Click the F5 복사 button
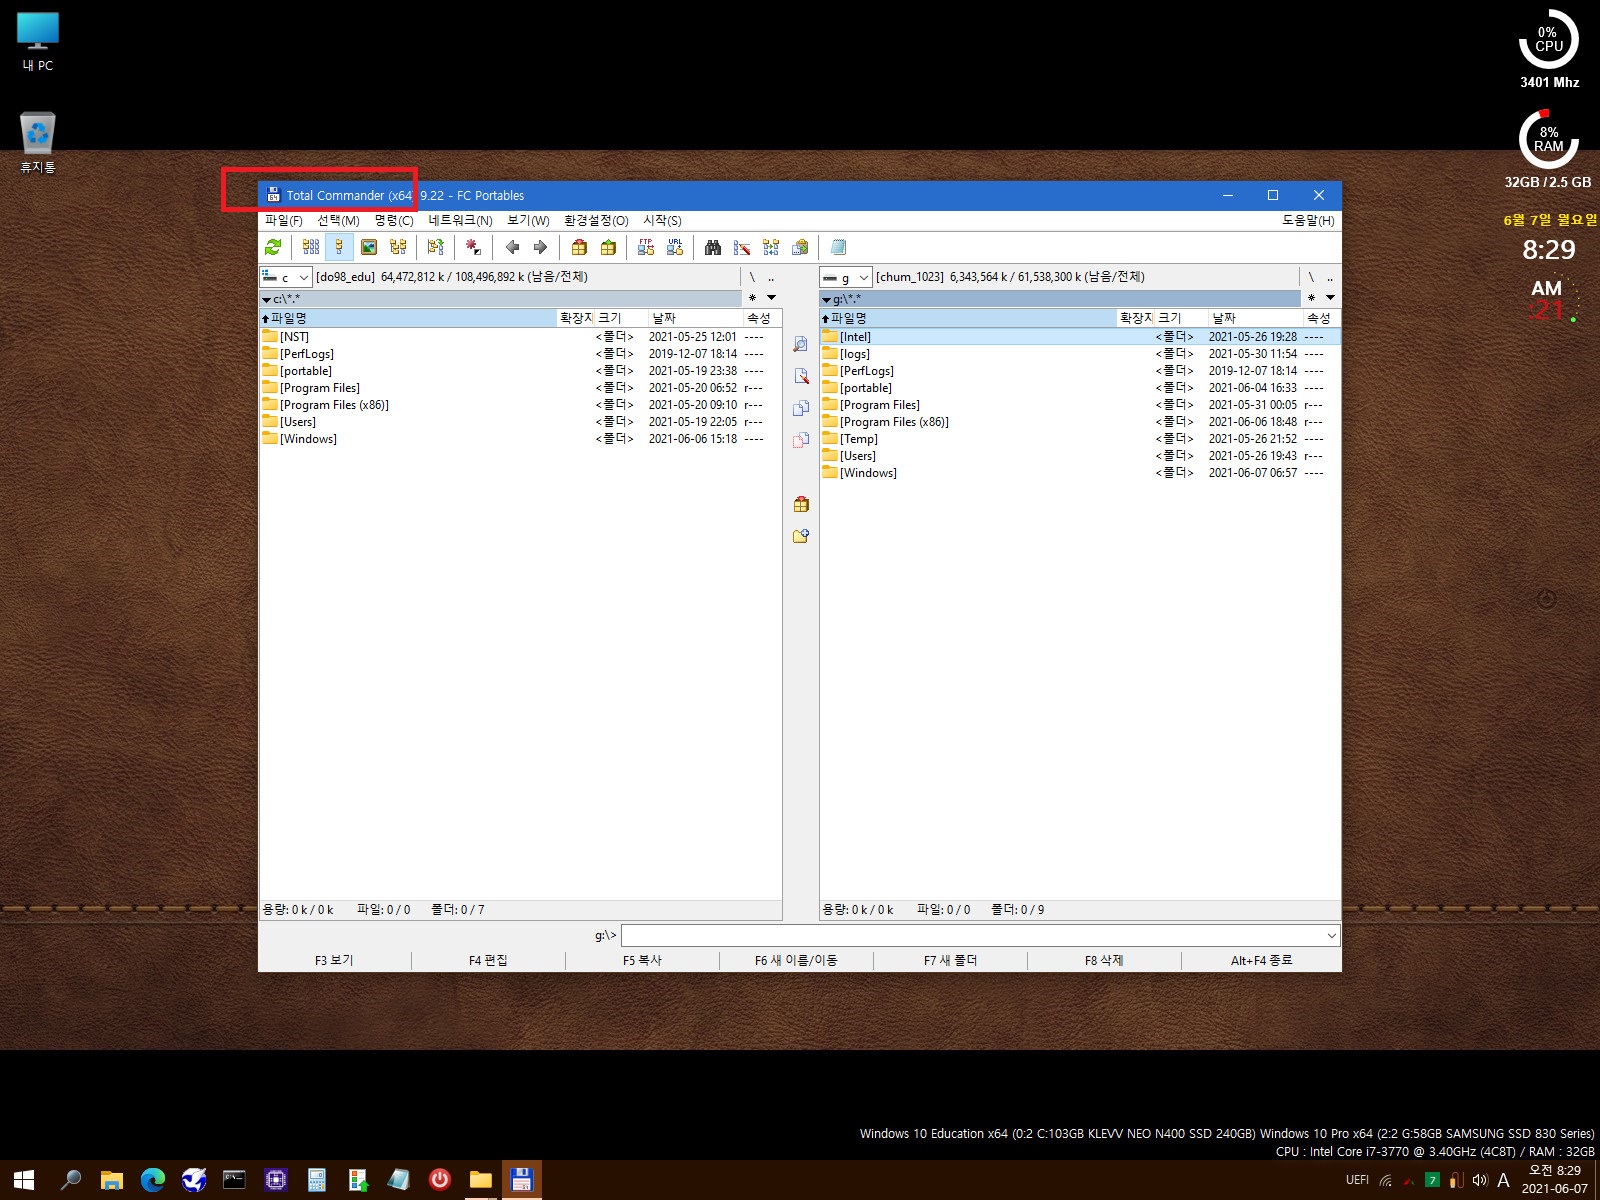Screen dimensions: 1600x1200 642,960
